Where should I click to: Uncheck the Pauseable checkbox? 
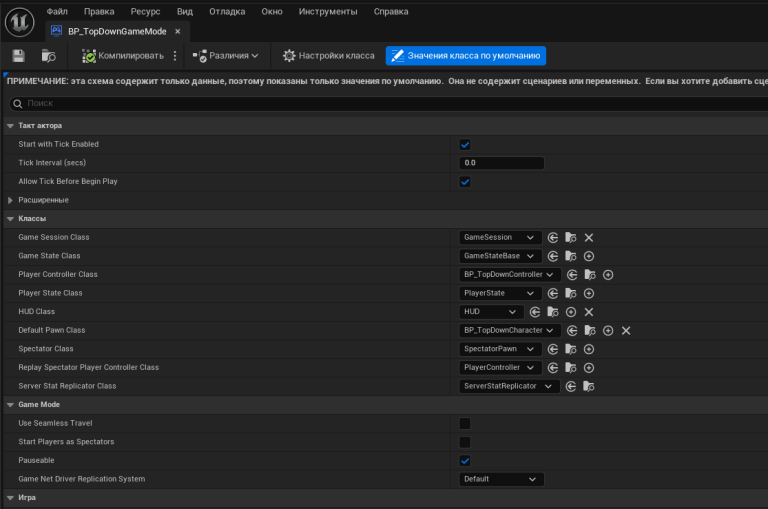[x=465, y=461]
